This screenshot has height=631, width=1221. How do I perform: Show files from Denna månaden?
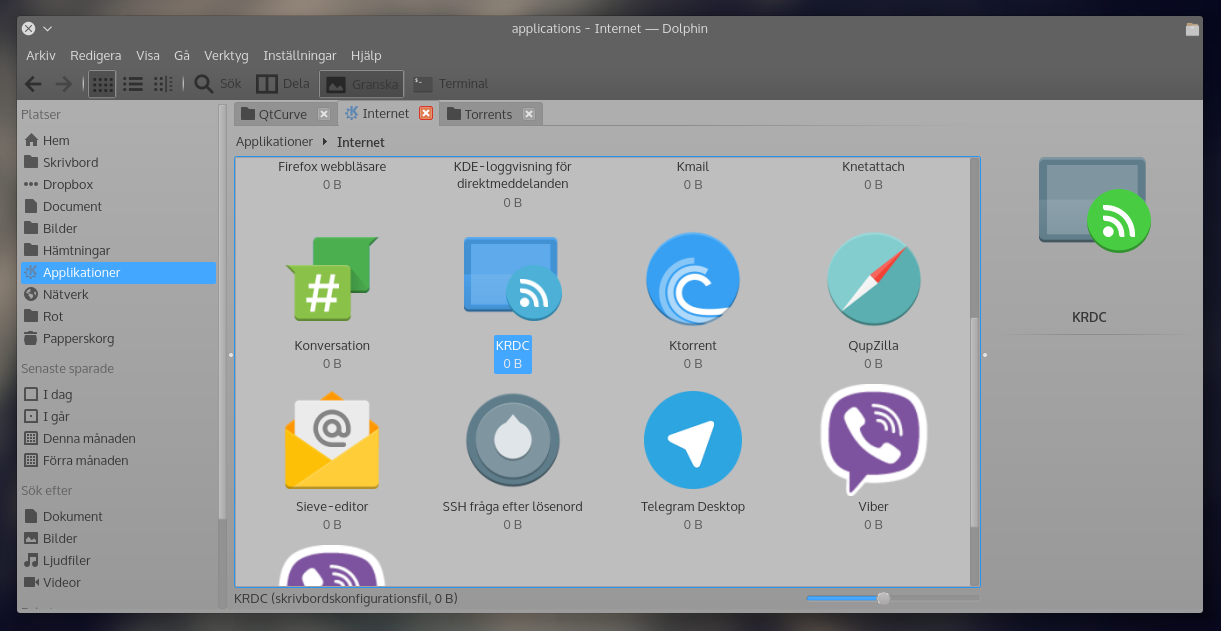click(118, 439)
